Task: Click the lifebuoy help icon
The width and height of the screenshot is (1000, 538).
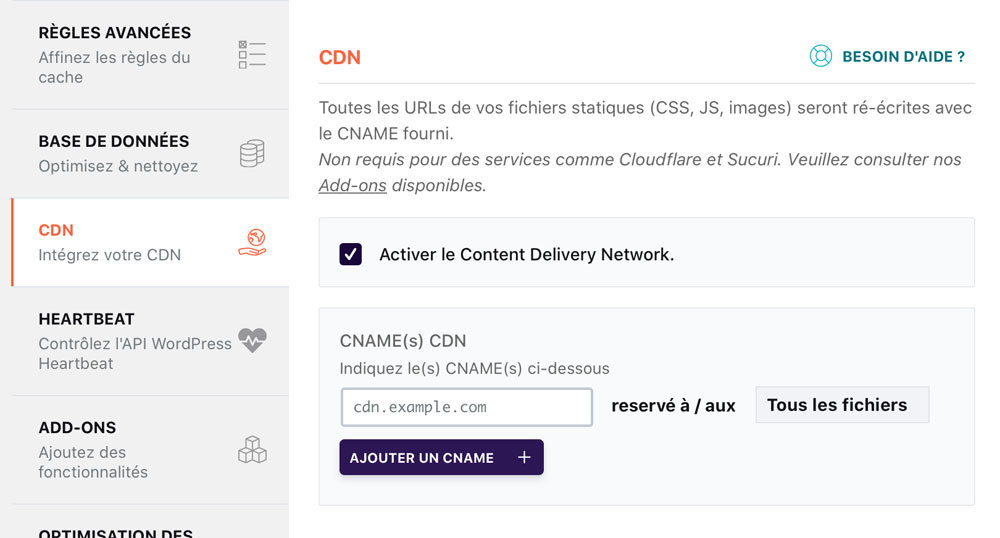Action: 821,56
